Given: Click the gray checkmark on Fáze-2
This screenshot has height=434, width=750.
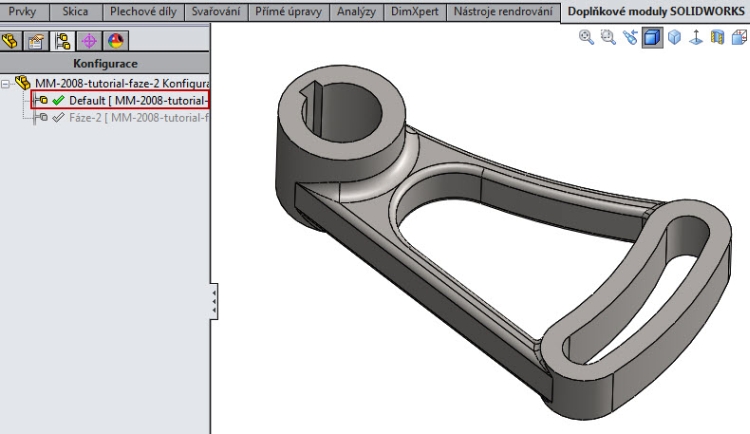Looking at the screenshot, I should click(58, 118).
